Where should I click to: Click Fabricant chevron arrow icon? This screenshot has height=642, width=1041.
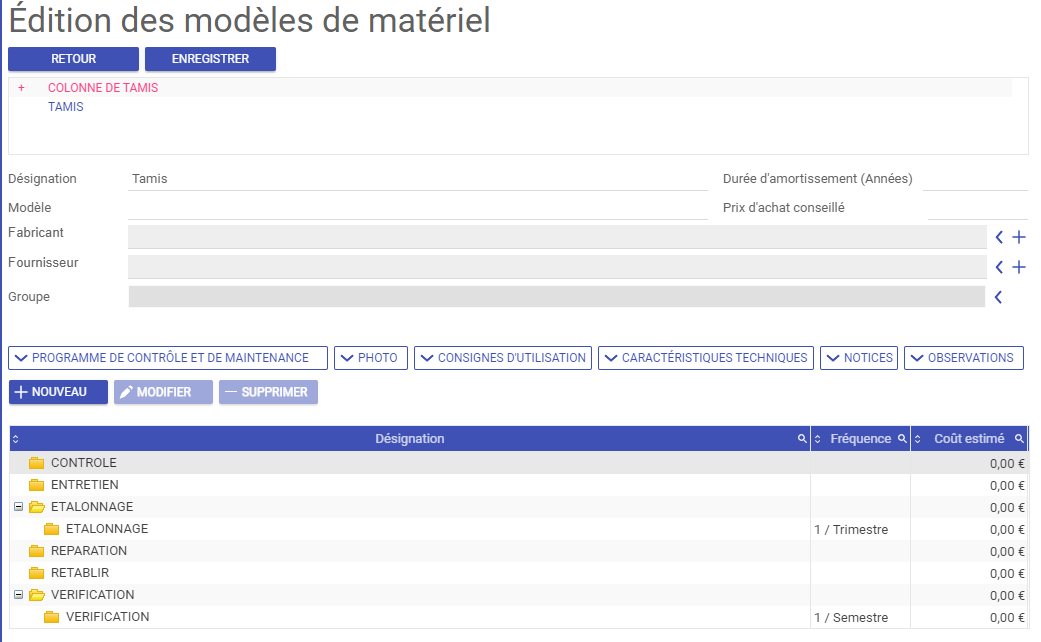tap(999, 237)
